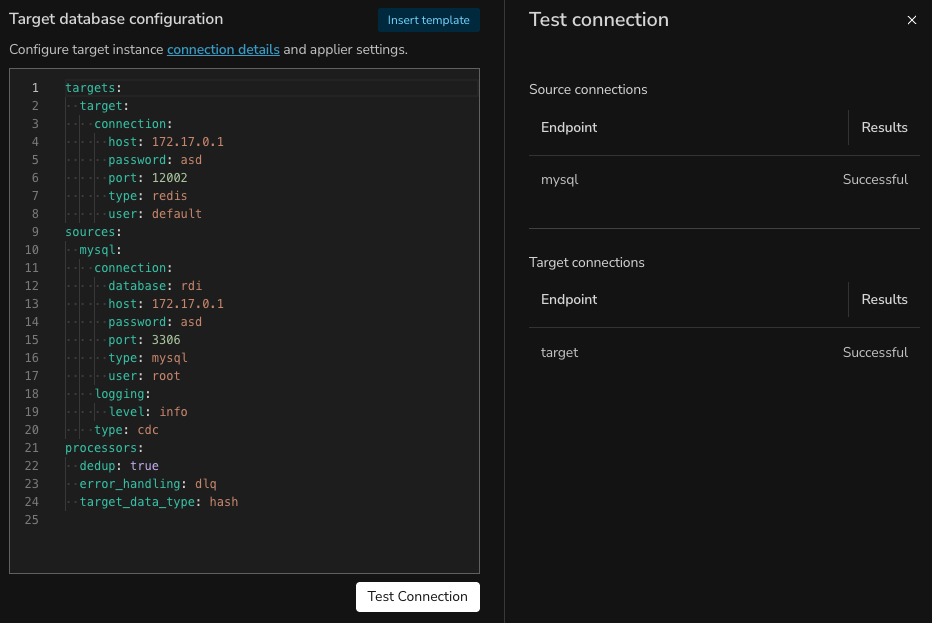Click the user: default line in editor
This screenshot has width=932, height=623.
[x=155, y=214]
